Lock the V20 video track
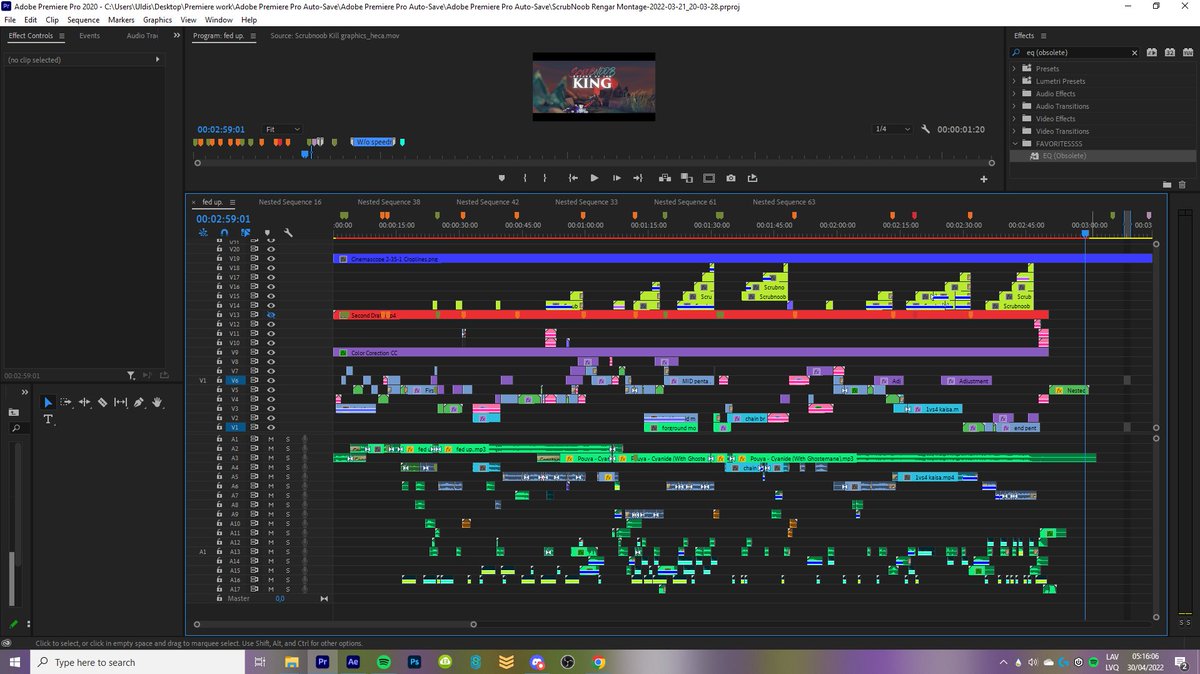This screenshot has height=674, width=1200. coord(220,250)
